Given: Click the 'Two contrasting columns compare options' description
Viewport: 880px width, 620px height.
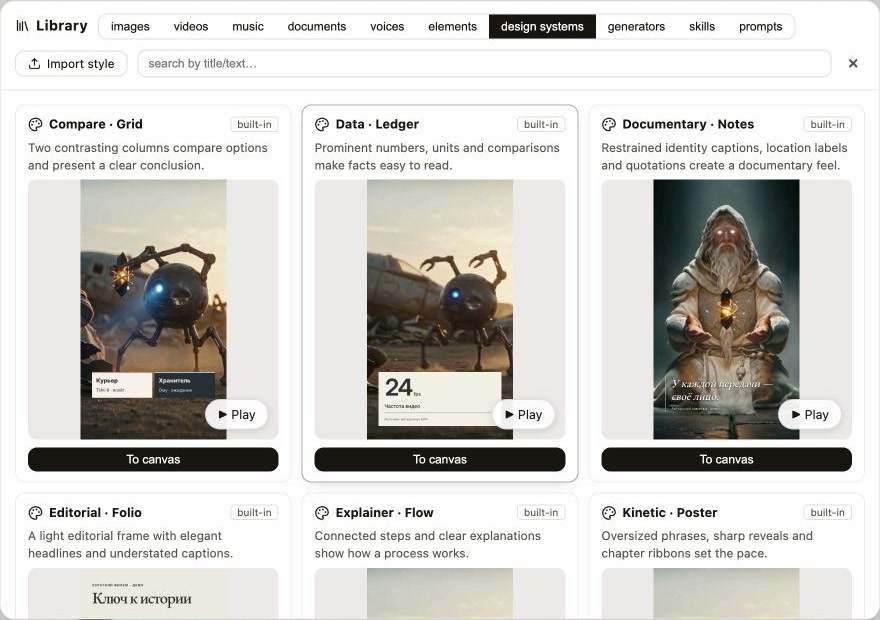Looking at the screenshot, I should point(148,157).
